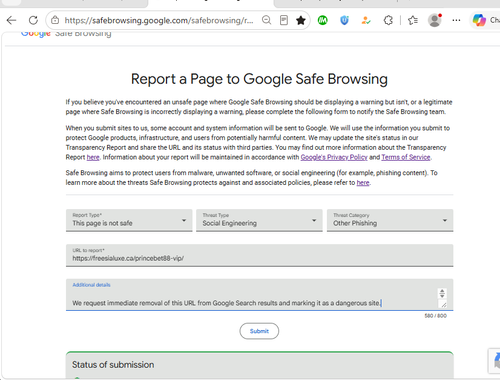Viewport: 500px width, 380px height.
Task: Open the Terms of Service link
Action: tap(406, 157)
